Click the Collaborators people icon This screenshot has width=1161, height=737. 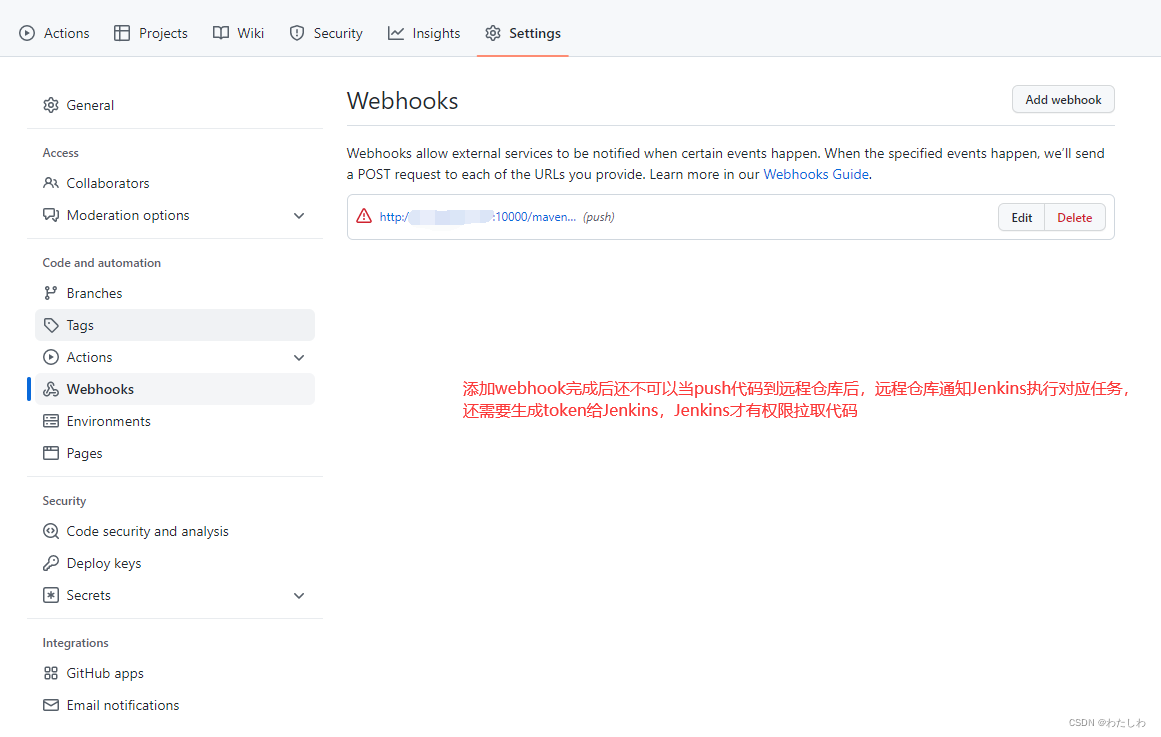pos(50,183)
